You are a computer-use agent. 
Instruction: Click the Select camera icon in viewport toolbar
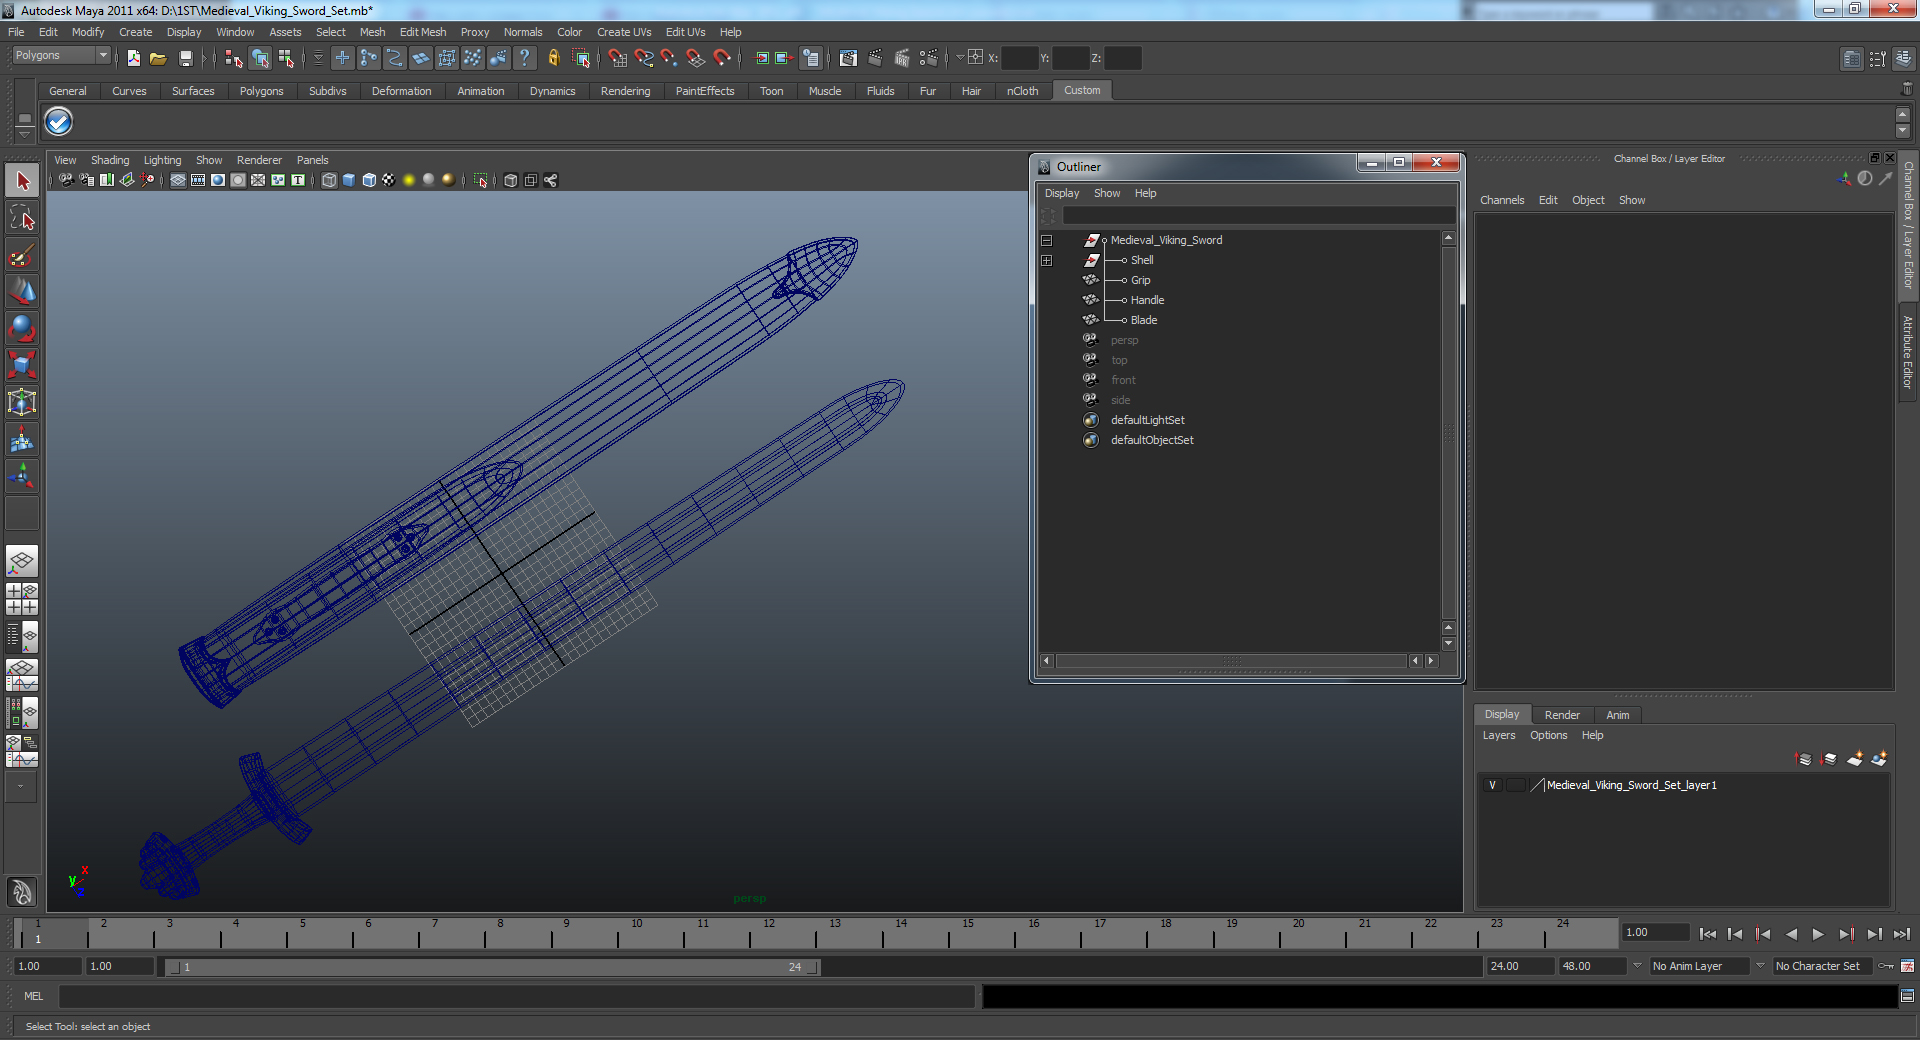coord(66,180)
